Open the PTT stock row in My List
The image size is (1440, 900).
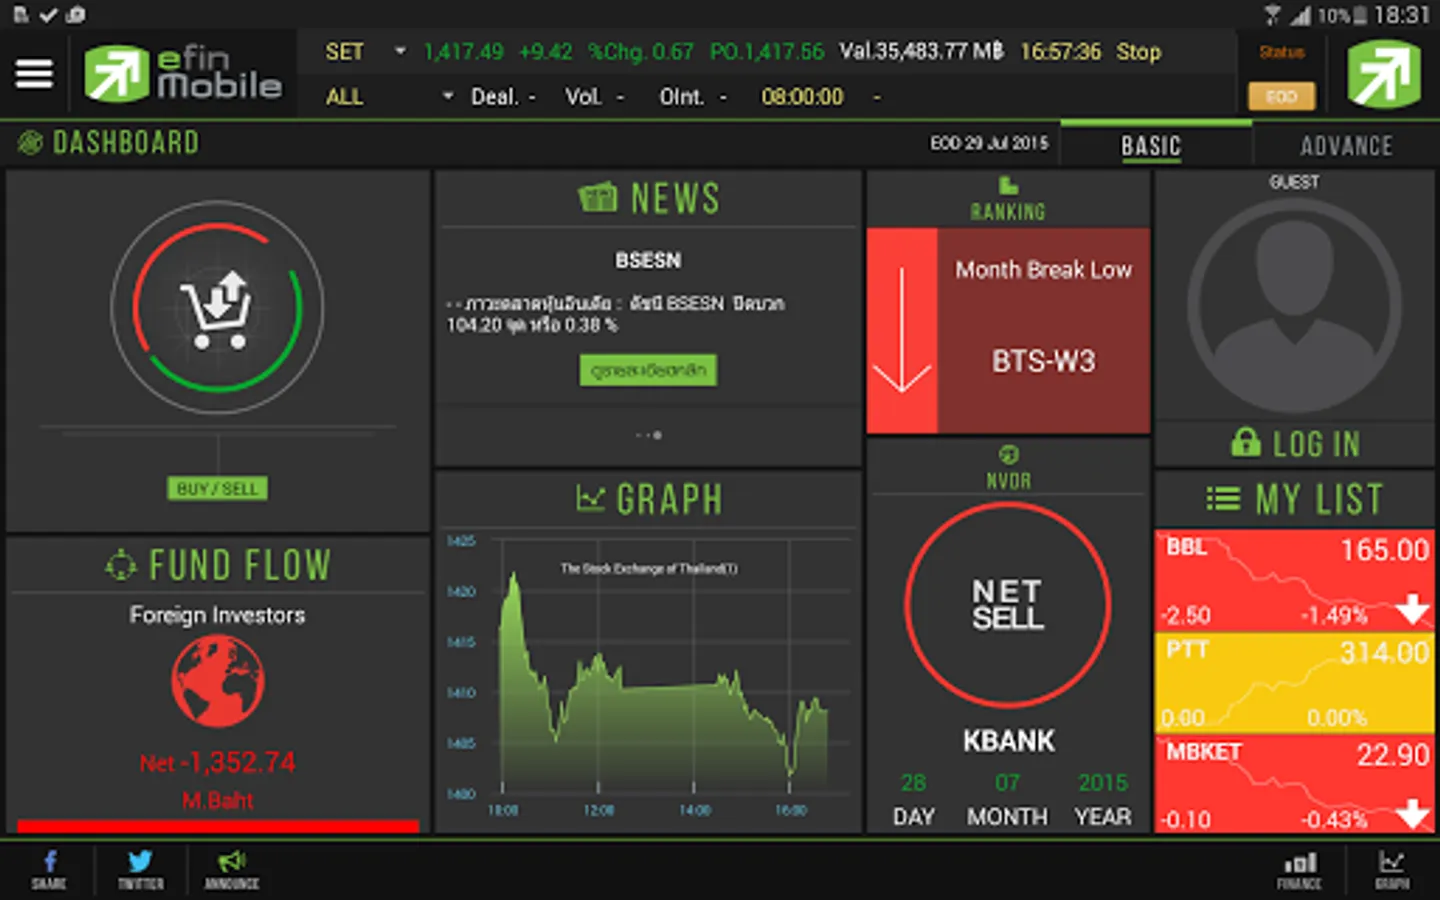(x=1294, y=682)
